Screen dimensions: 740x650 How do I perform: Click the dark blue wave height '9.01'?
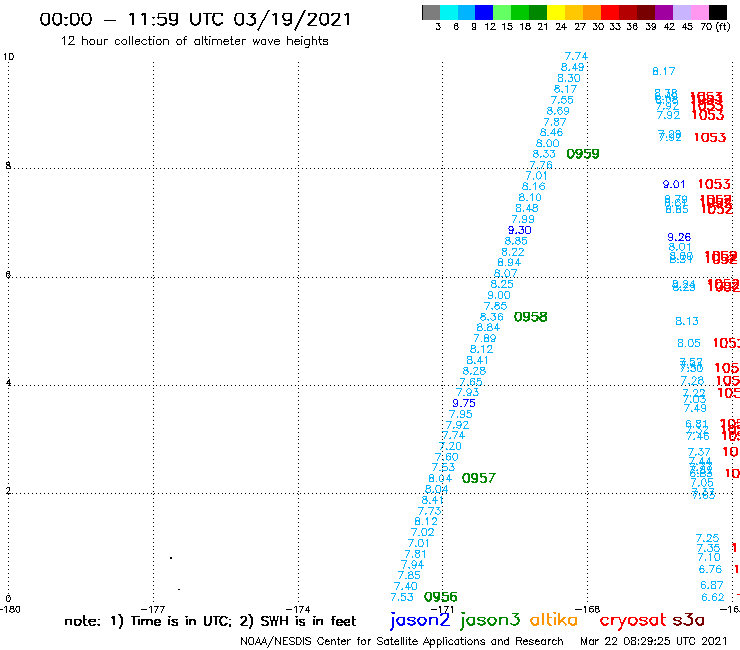click(674, 185)
